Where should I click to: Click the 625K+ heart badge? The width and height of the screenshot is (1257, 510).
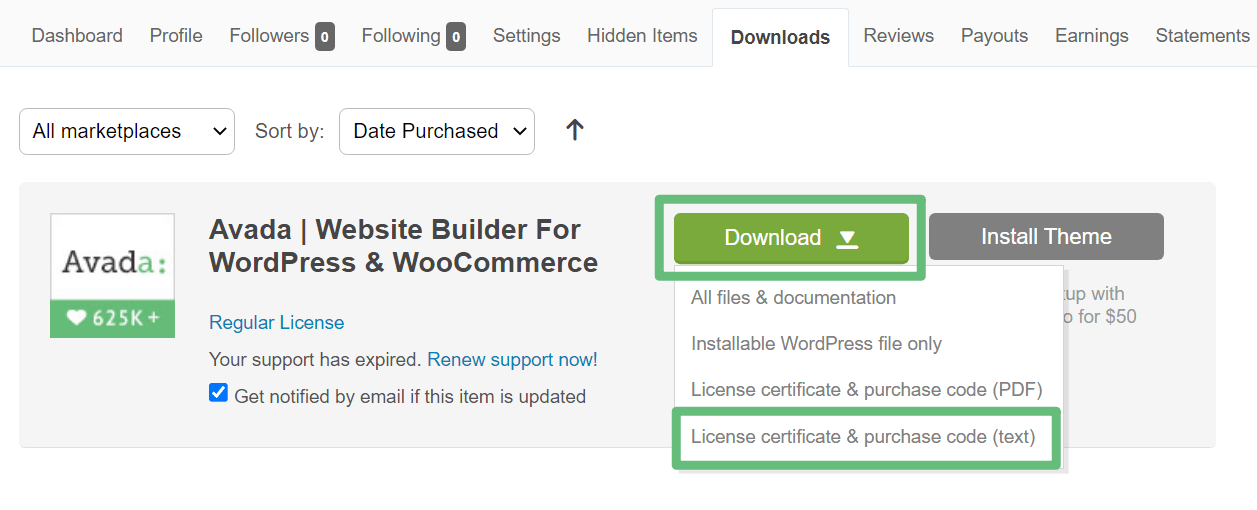pos(112,318)
